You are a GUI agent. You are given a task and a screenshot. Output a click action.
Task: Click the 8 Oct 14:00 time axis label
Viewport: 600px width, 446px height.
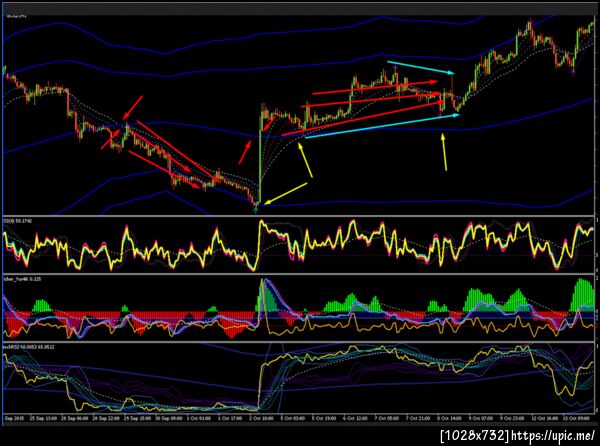[x=450, y=418]
